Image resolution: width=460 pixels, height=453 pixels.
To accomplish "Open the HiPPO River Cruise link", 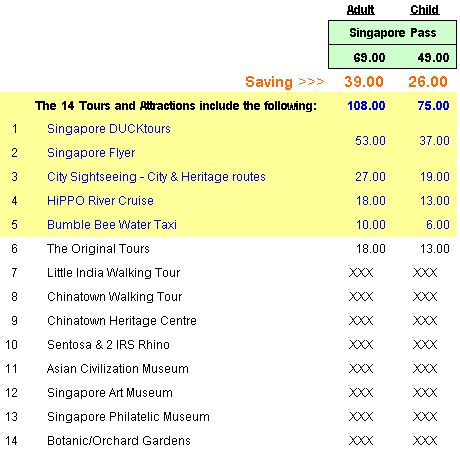I will pos(100,201).
